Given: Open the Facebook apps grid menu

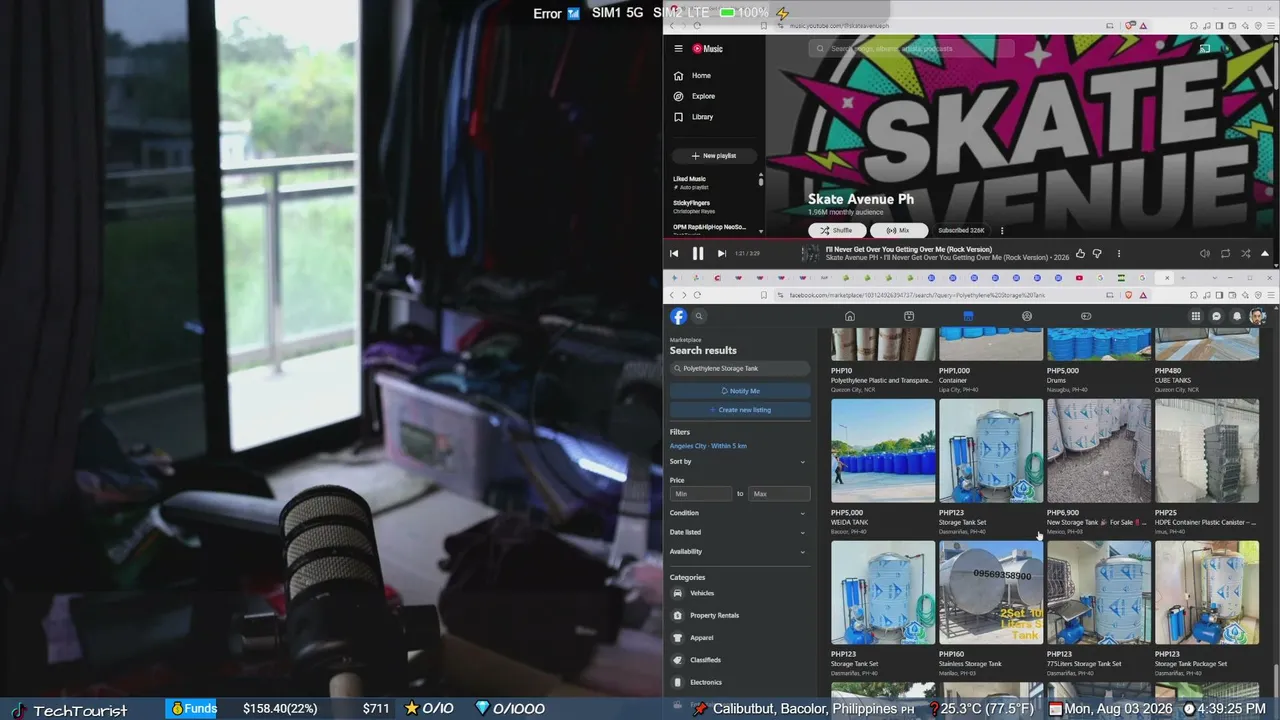Looking at the screenshot, I should click(x=1195, y=316).
